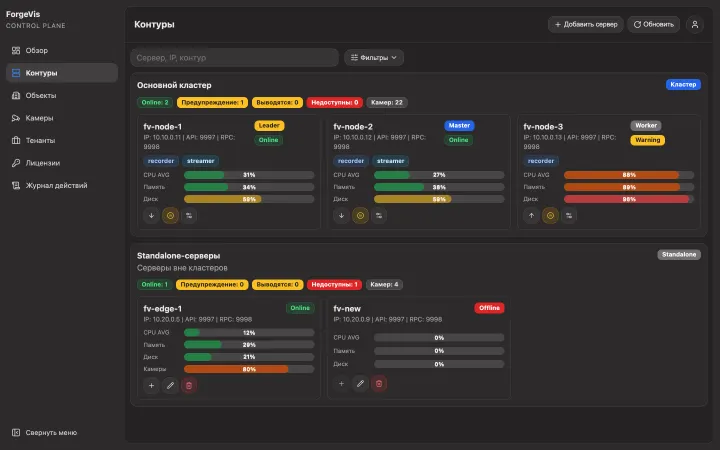This screenshot has width=720, height=450.
Task: Open the Фильтры dropdown
Action: pyautogui.click(x=374, y=57)
